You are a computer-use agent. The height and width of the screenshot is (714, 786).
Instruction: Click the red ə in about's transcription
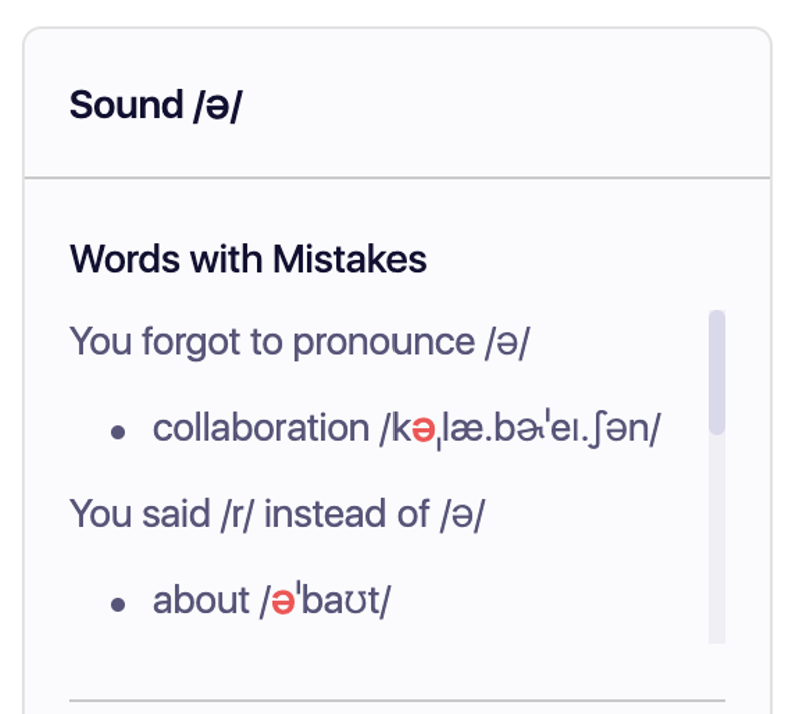281,601
